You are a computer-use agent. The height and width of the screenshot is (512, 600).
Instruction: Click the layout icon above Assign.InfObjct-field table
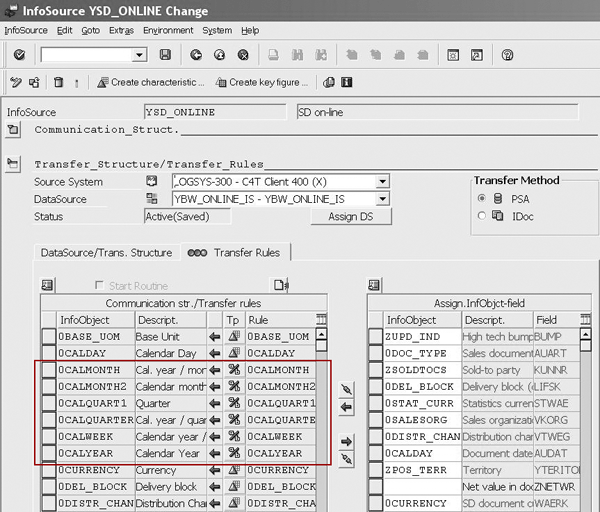click(x=374, y=285)
